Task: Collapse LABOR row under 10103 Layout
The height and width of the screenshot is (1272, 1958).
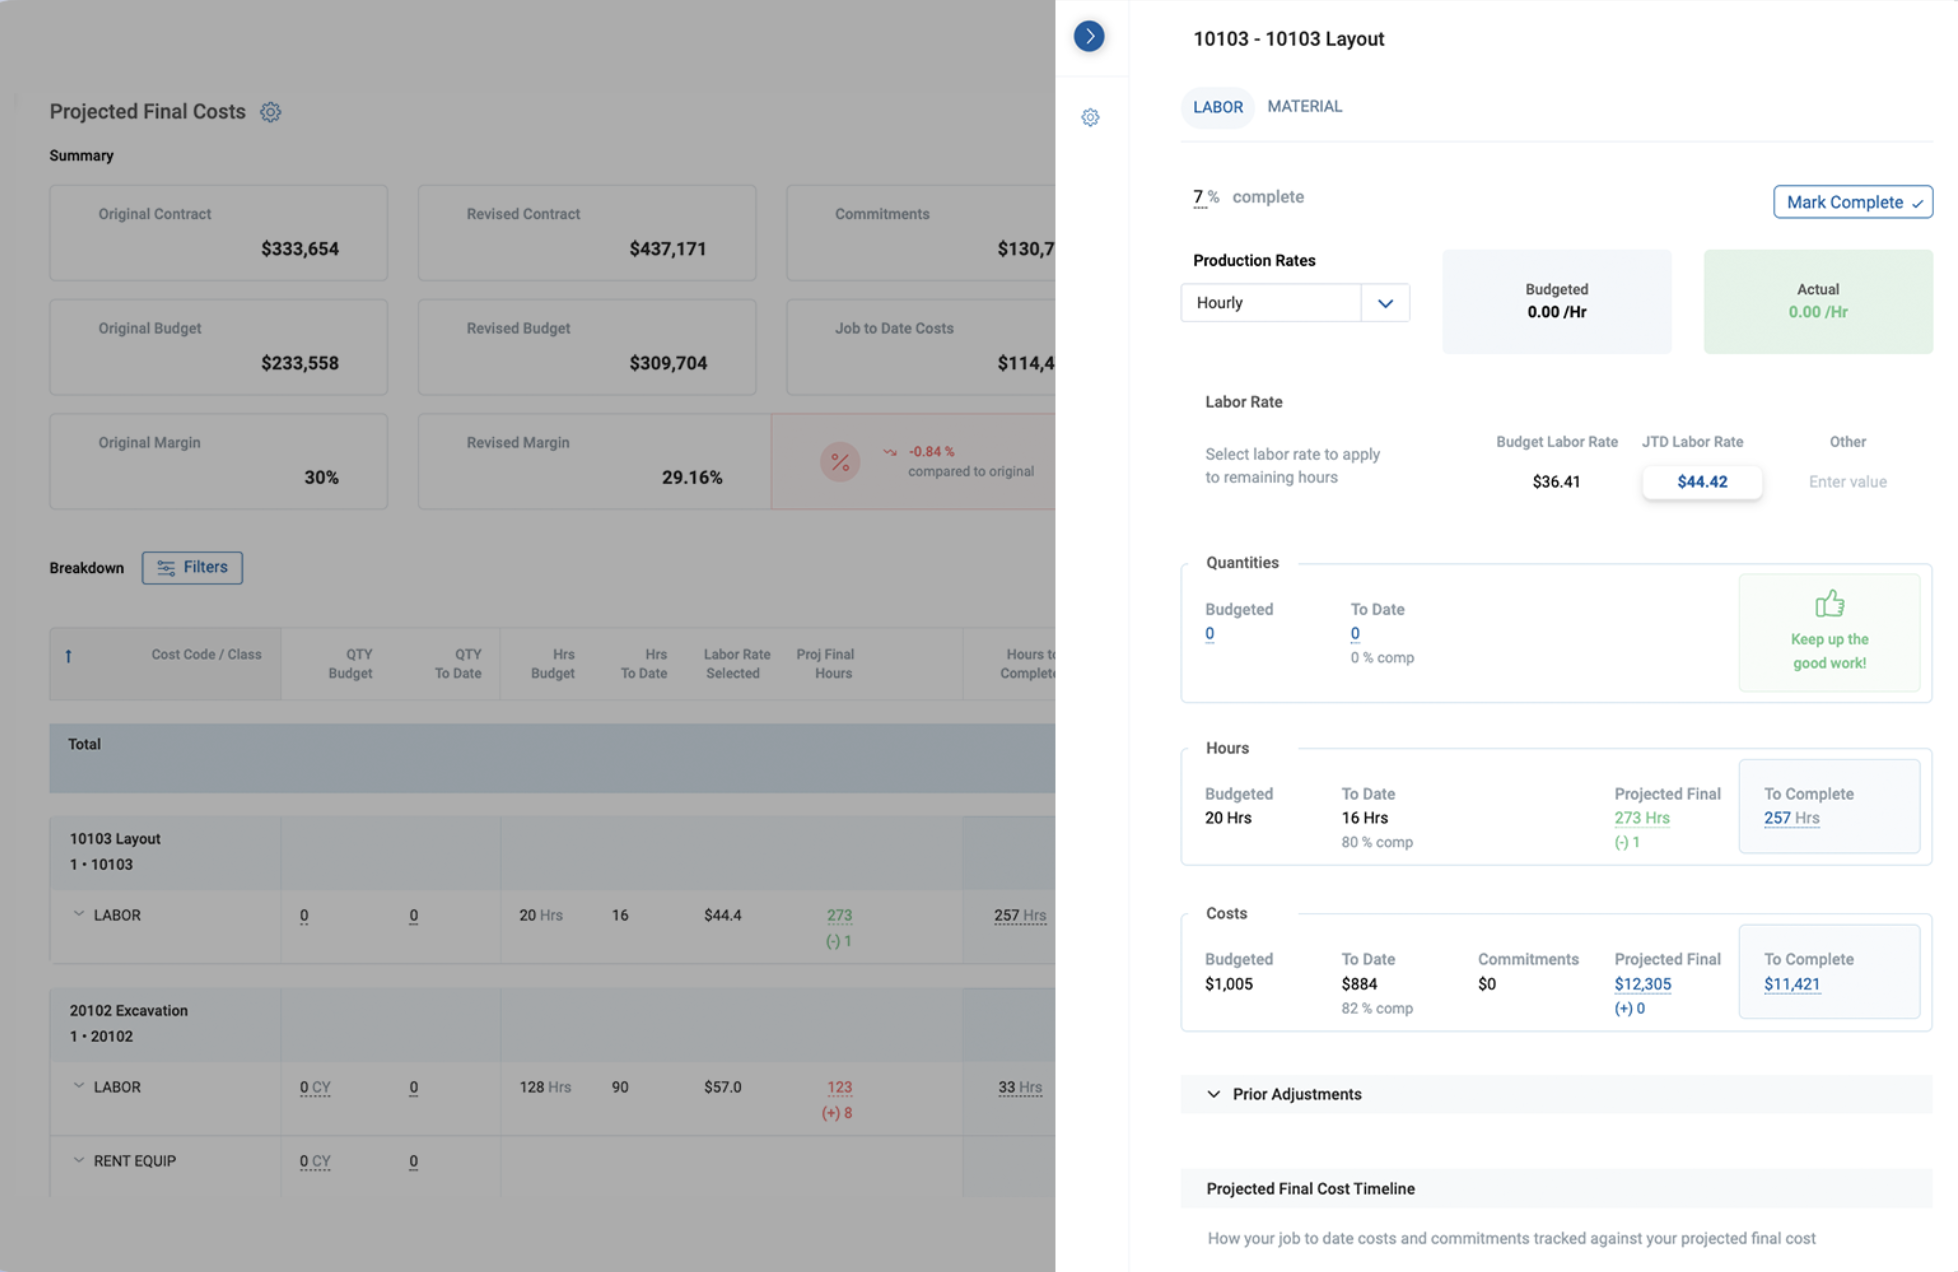Action: coord(79,914)
